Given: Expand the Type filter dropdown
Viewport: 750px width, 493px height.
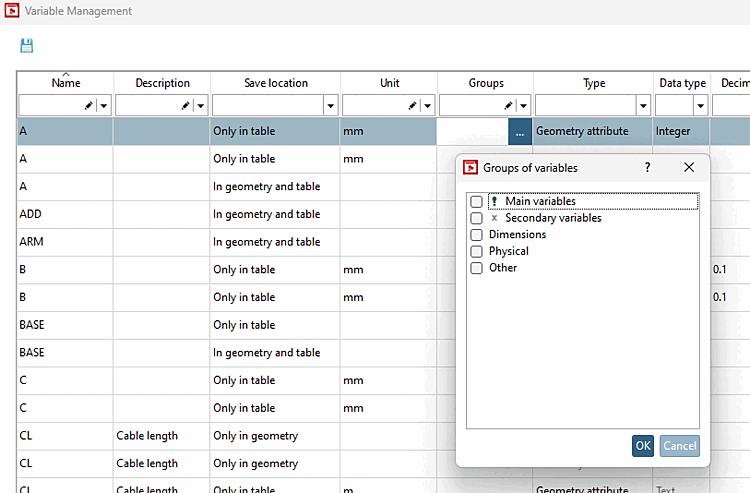Looking at the screenshot, I should [x=643, y=105].
